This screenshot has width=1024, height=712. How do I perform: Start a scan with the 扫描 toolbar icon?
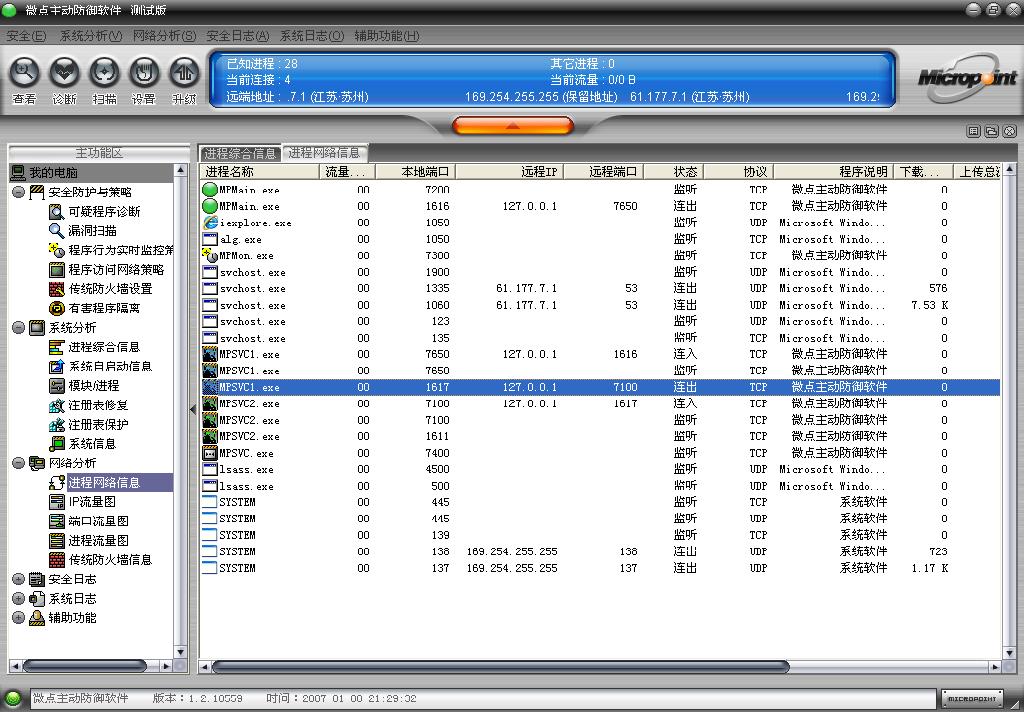[104, 73]
